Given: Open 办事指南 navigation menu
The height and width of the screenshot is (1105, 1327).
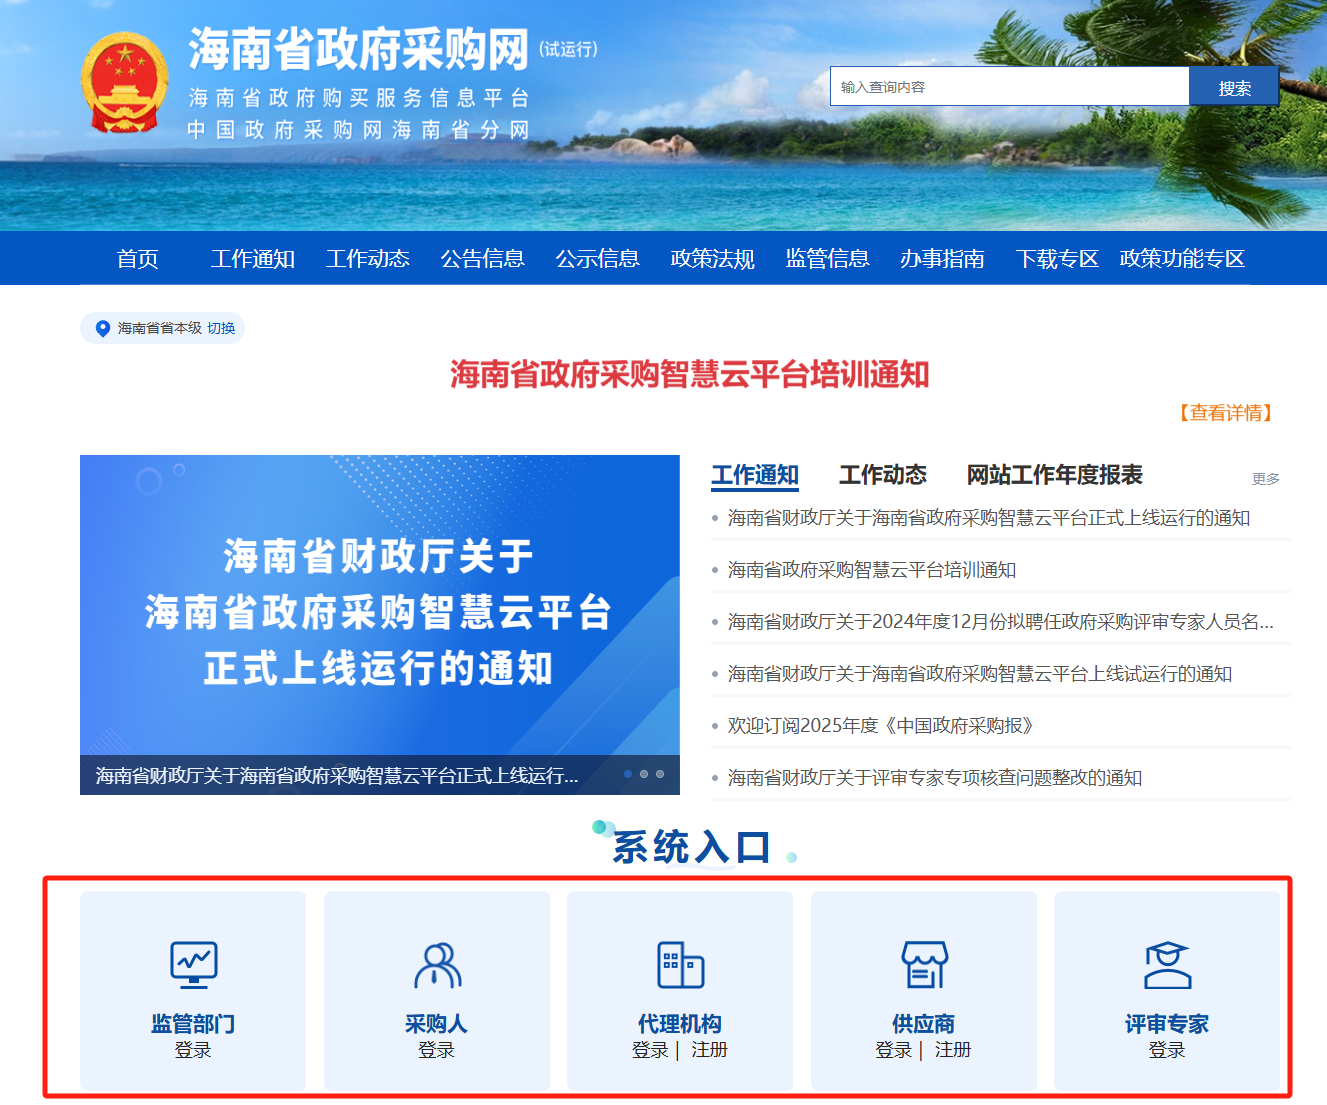Looking at the screenshot, I should click(x=942, y=259).
